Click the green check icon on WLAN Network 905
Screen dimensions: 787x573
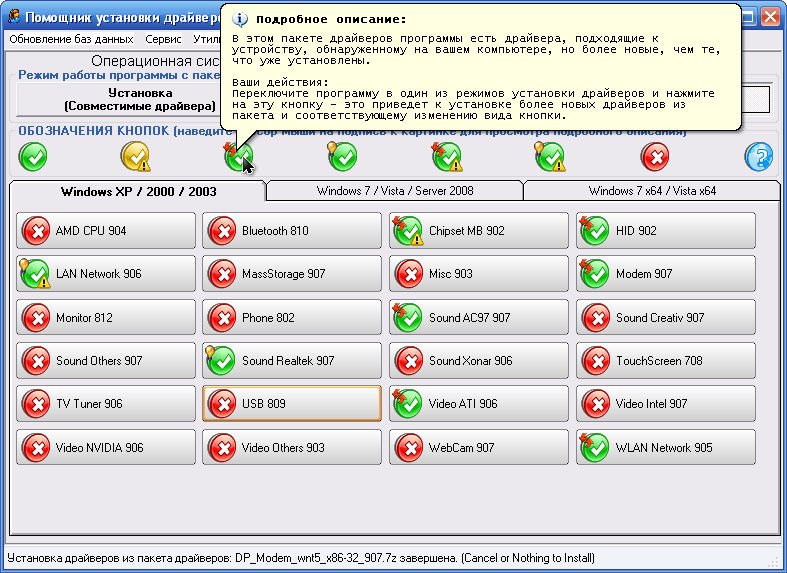click(595, 448)
